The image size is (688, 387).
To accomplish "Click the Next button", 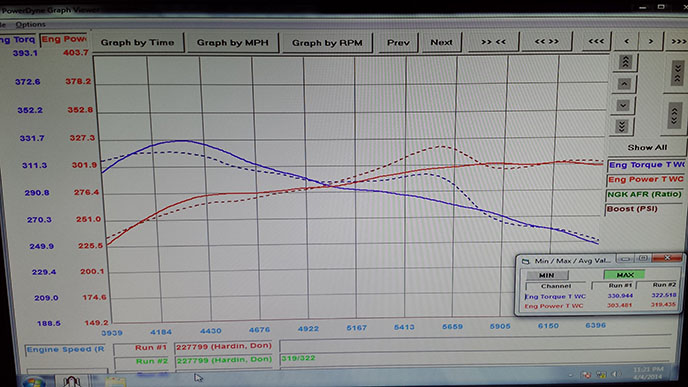I will tap(441, 43).
